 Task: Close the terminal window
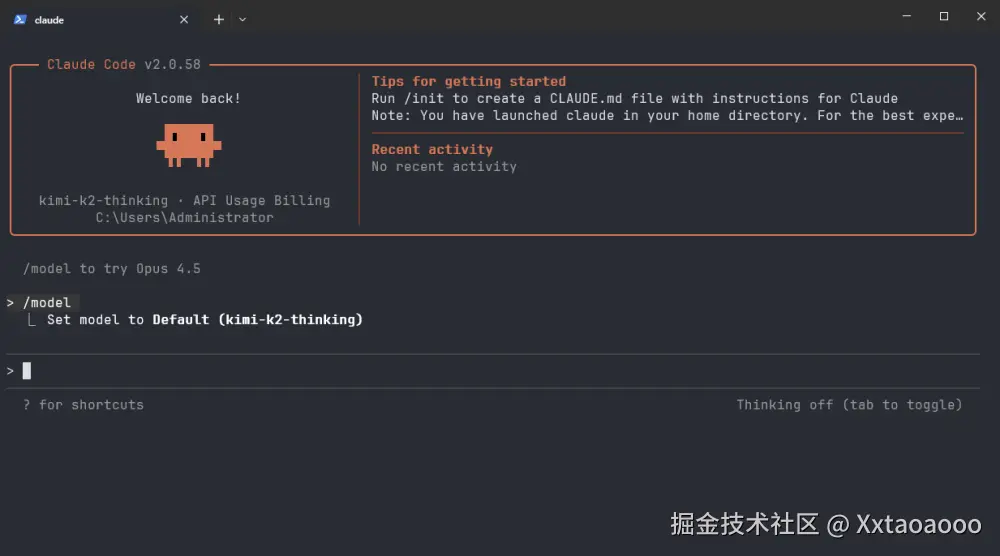point(980,17)
